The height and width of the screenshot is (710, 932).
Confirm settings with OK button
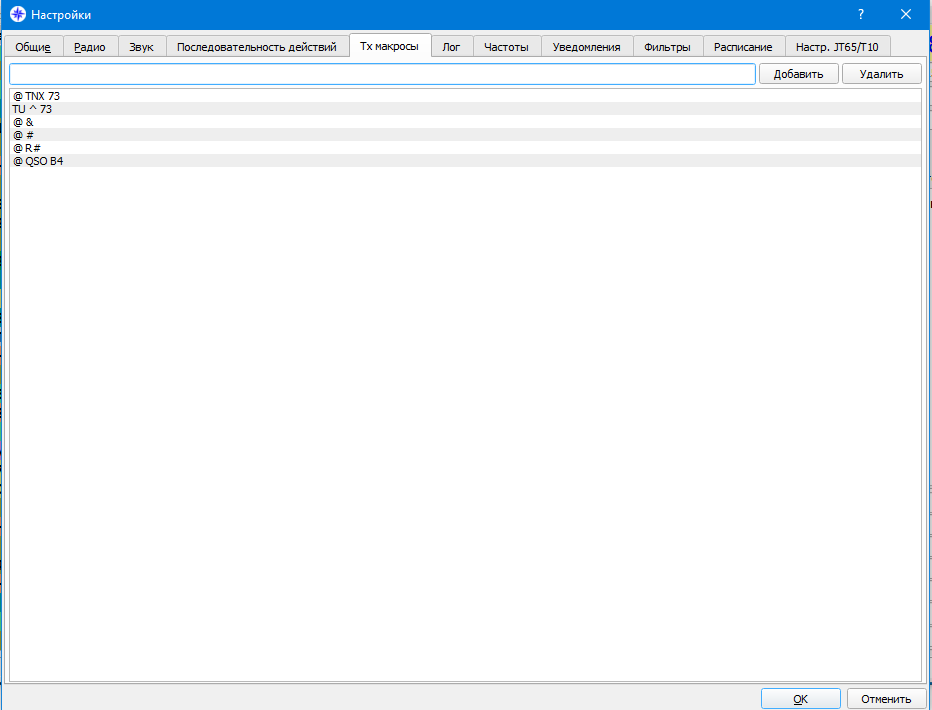tap(801, 699)
